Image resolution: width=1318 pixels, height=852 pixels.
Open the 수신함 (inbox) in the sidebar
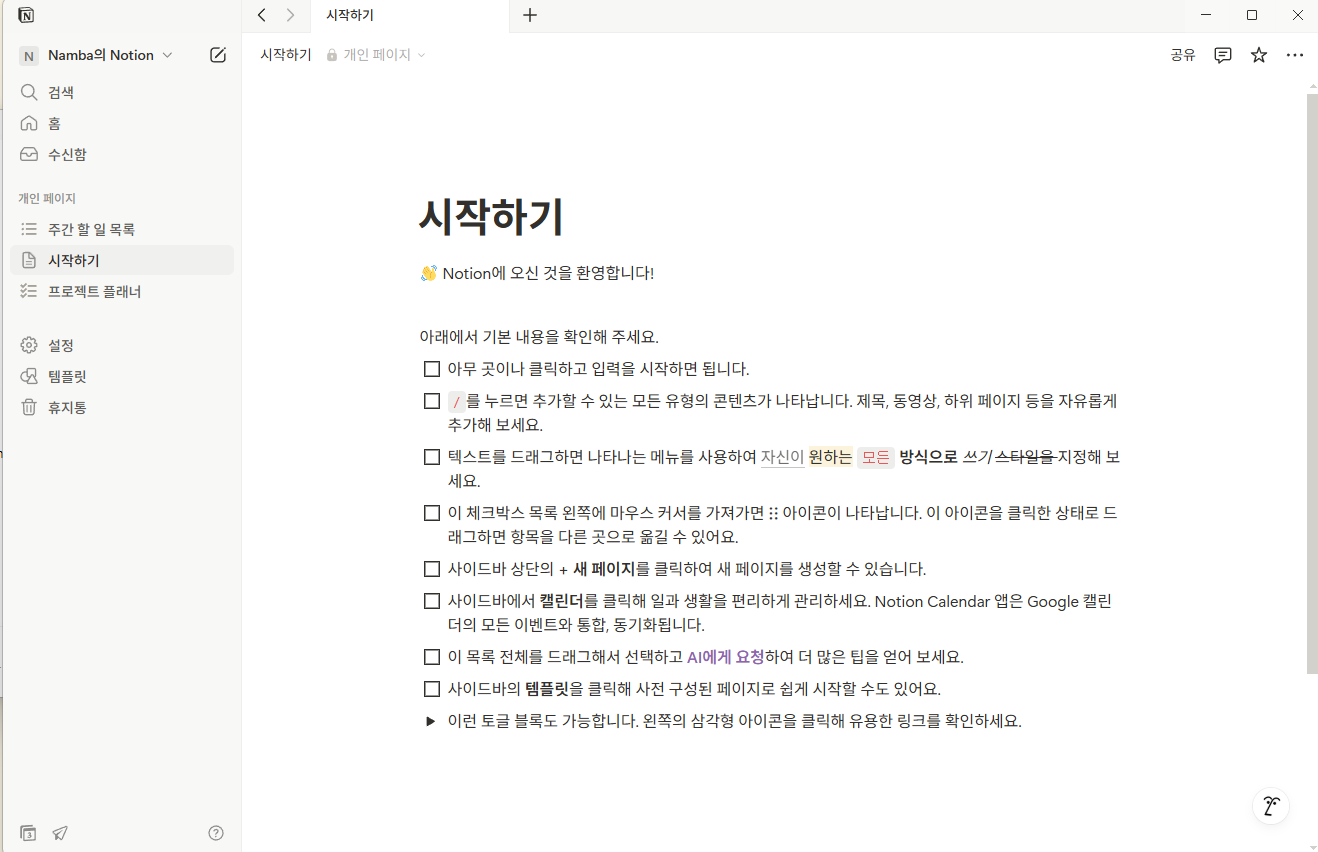click(63, 154)
